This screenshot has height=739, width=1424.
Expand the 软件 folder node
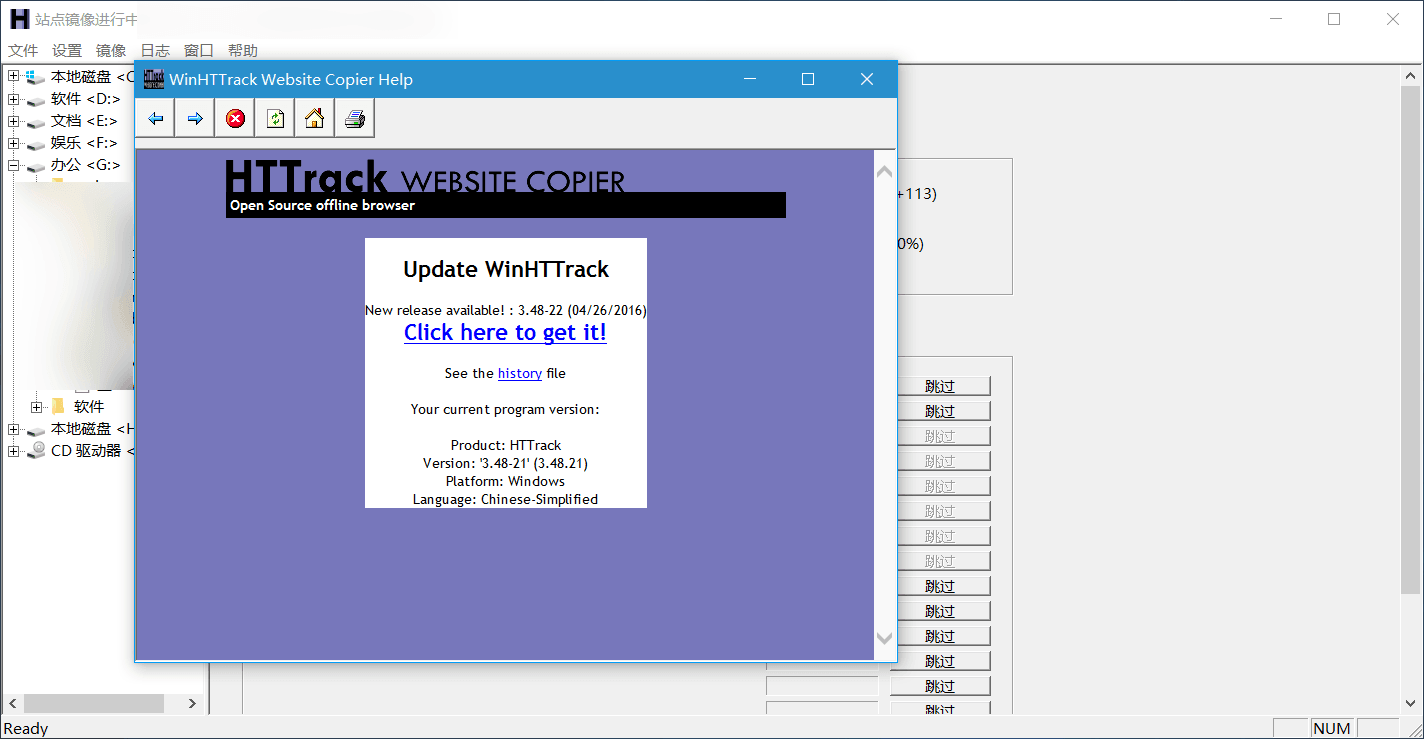(x=37, y=406)
